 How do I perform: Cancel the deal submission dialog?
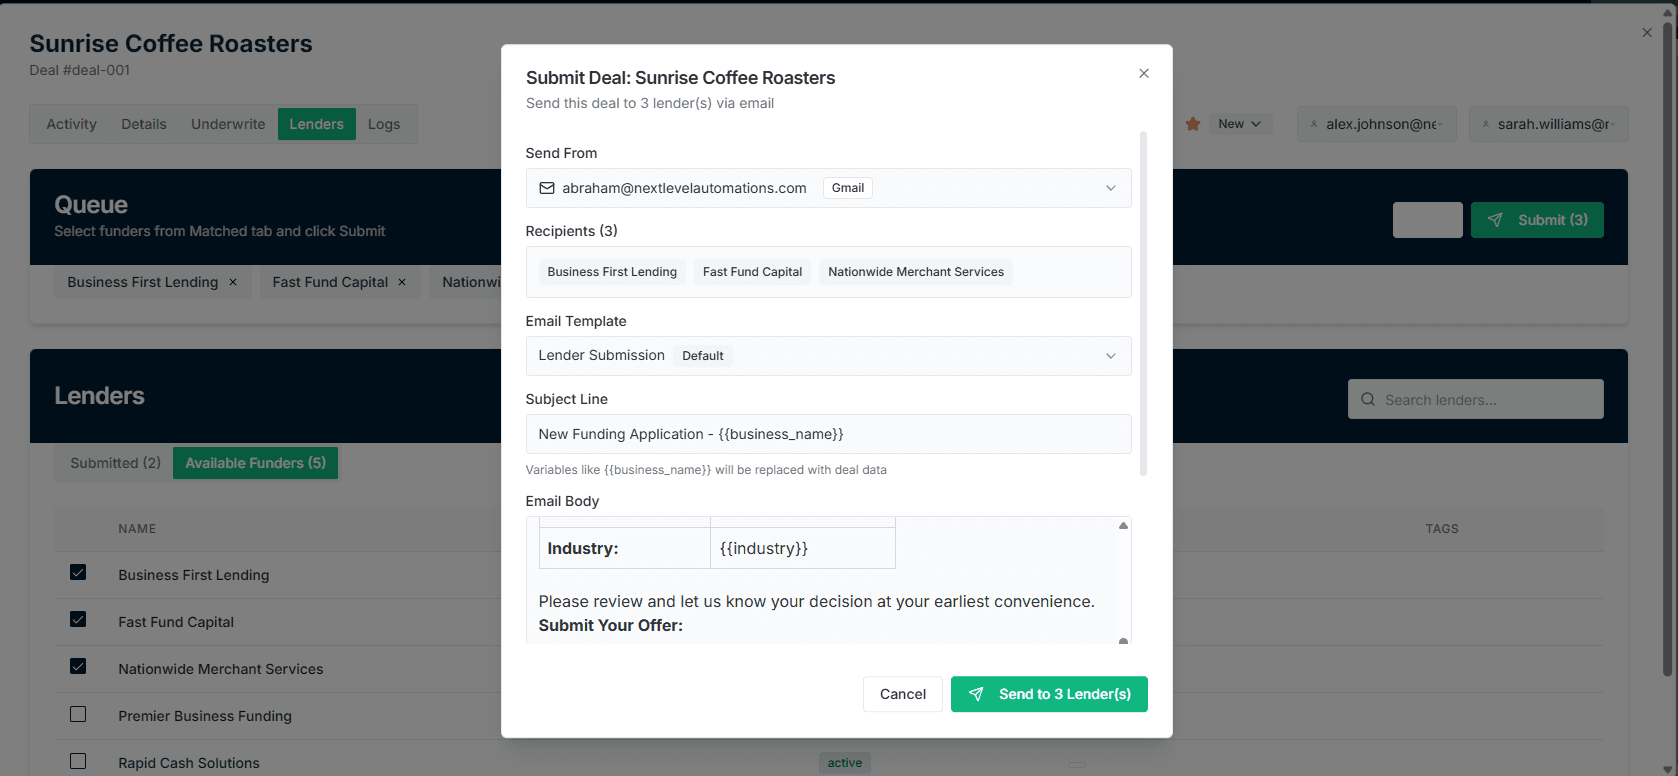coord(902,693)
